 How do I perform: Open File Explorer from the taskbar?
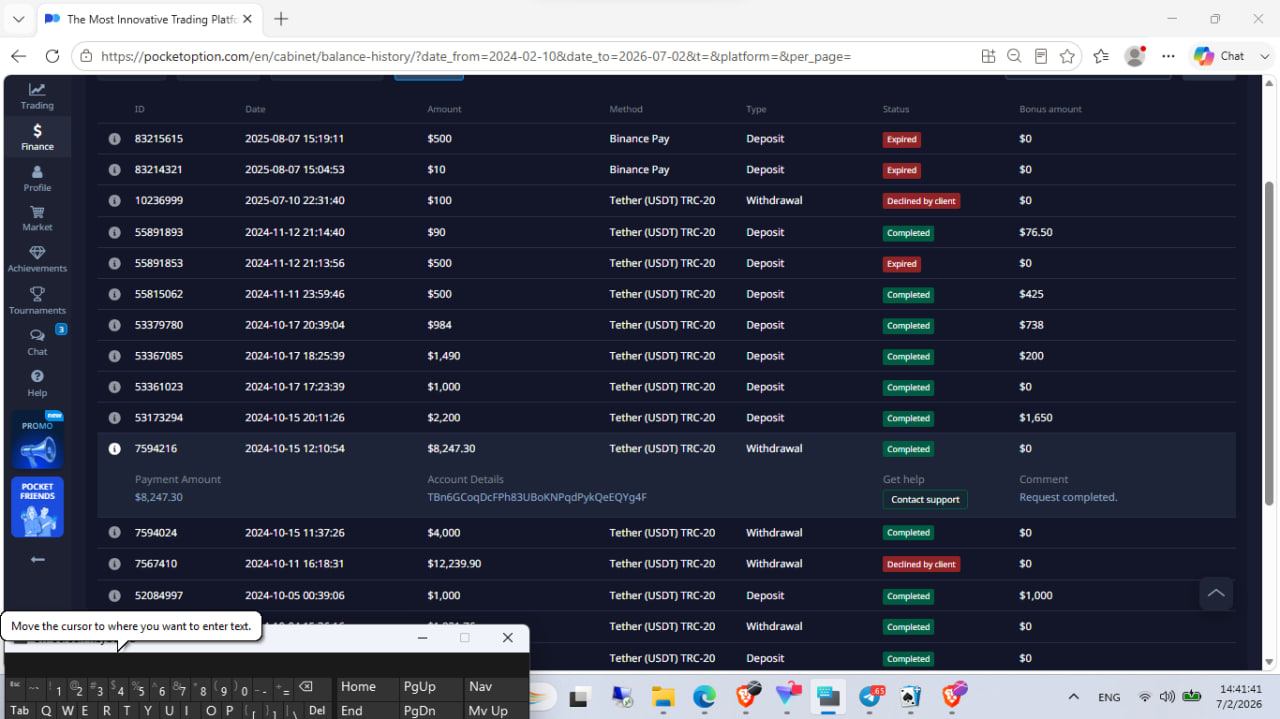click(663, 697)
